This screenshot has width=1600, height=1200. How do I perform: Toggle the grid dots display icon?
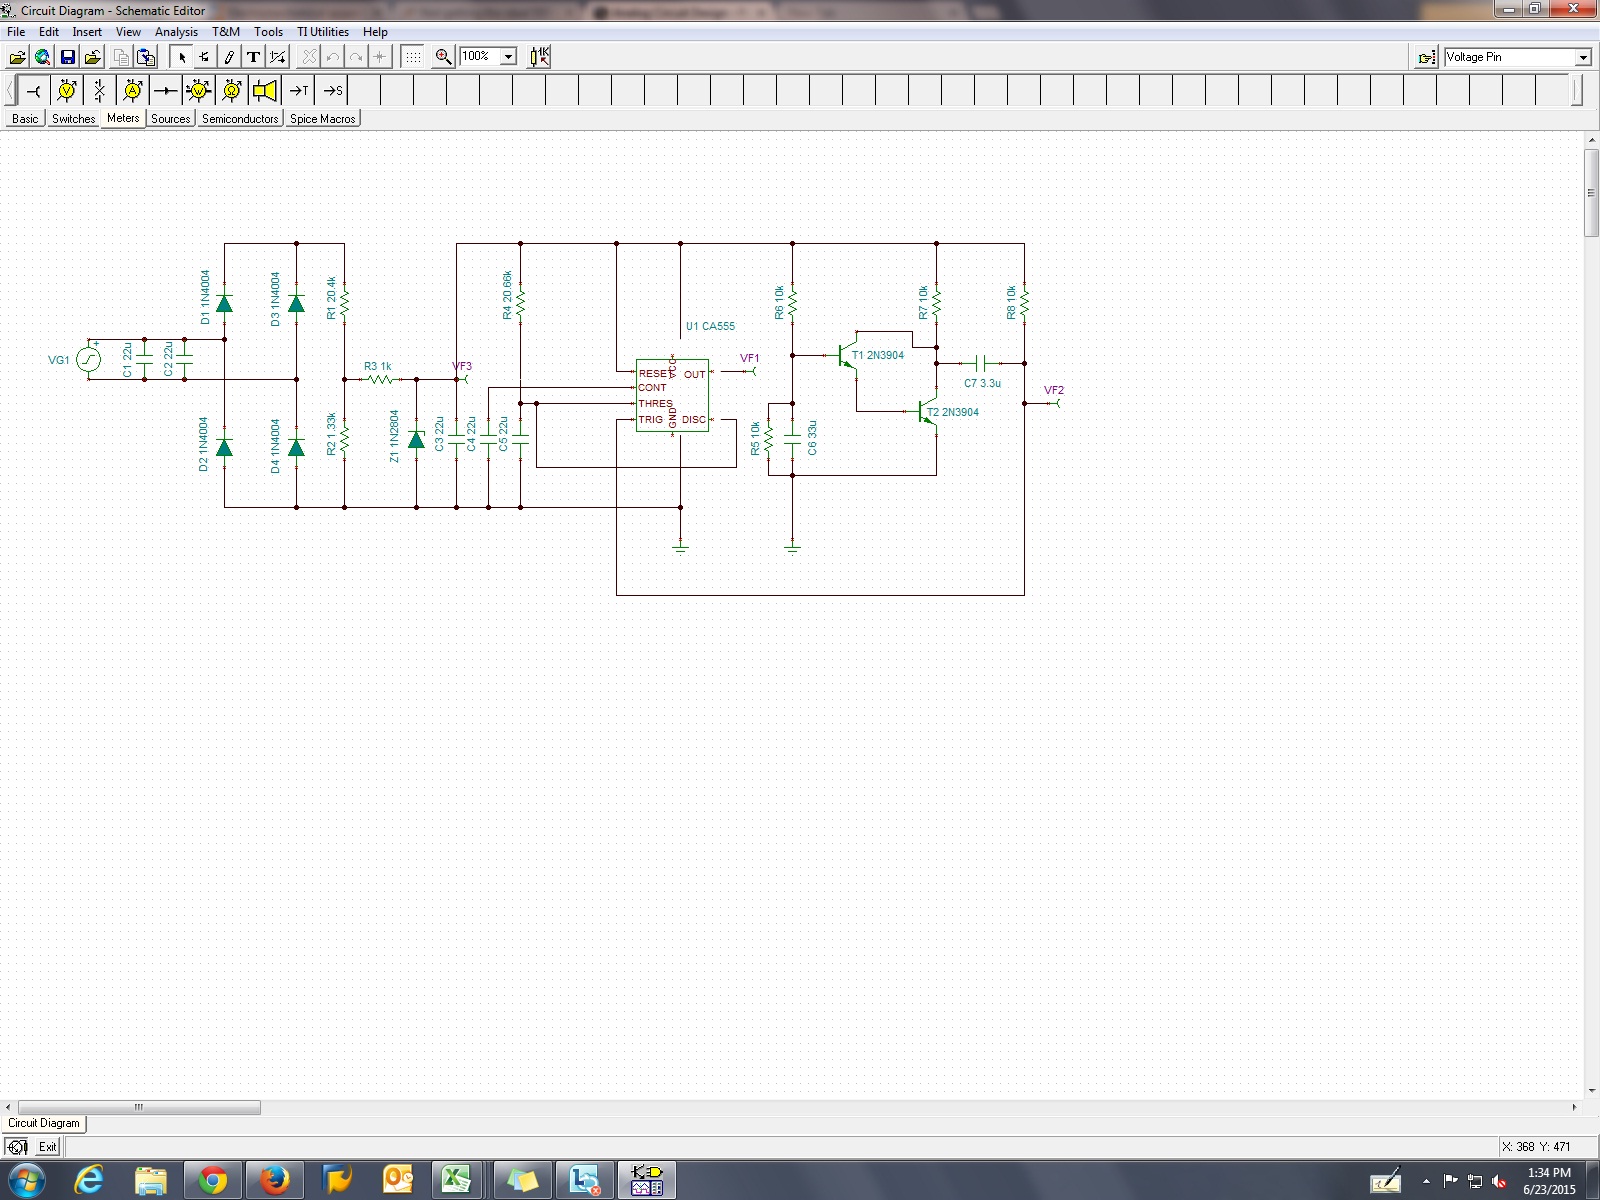413,57
